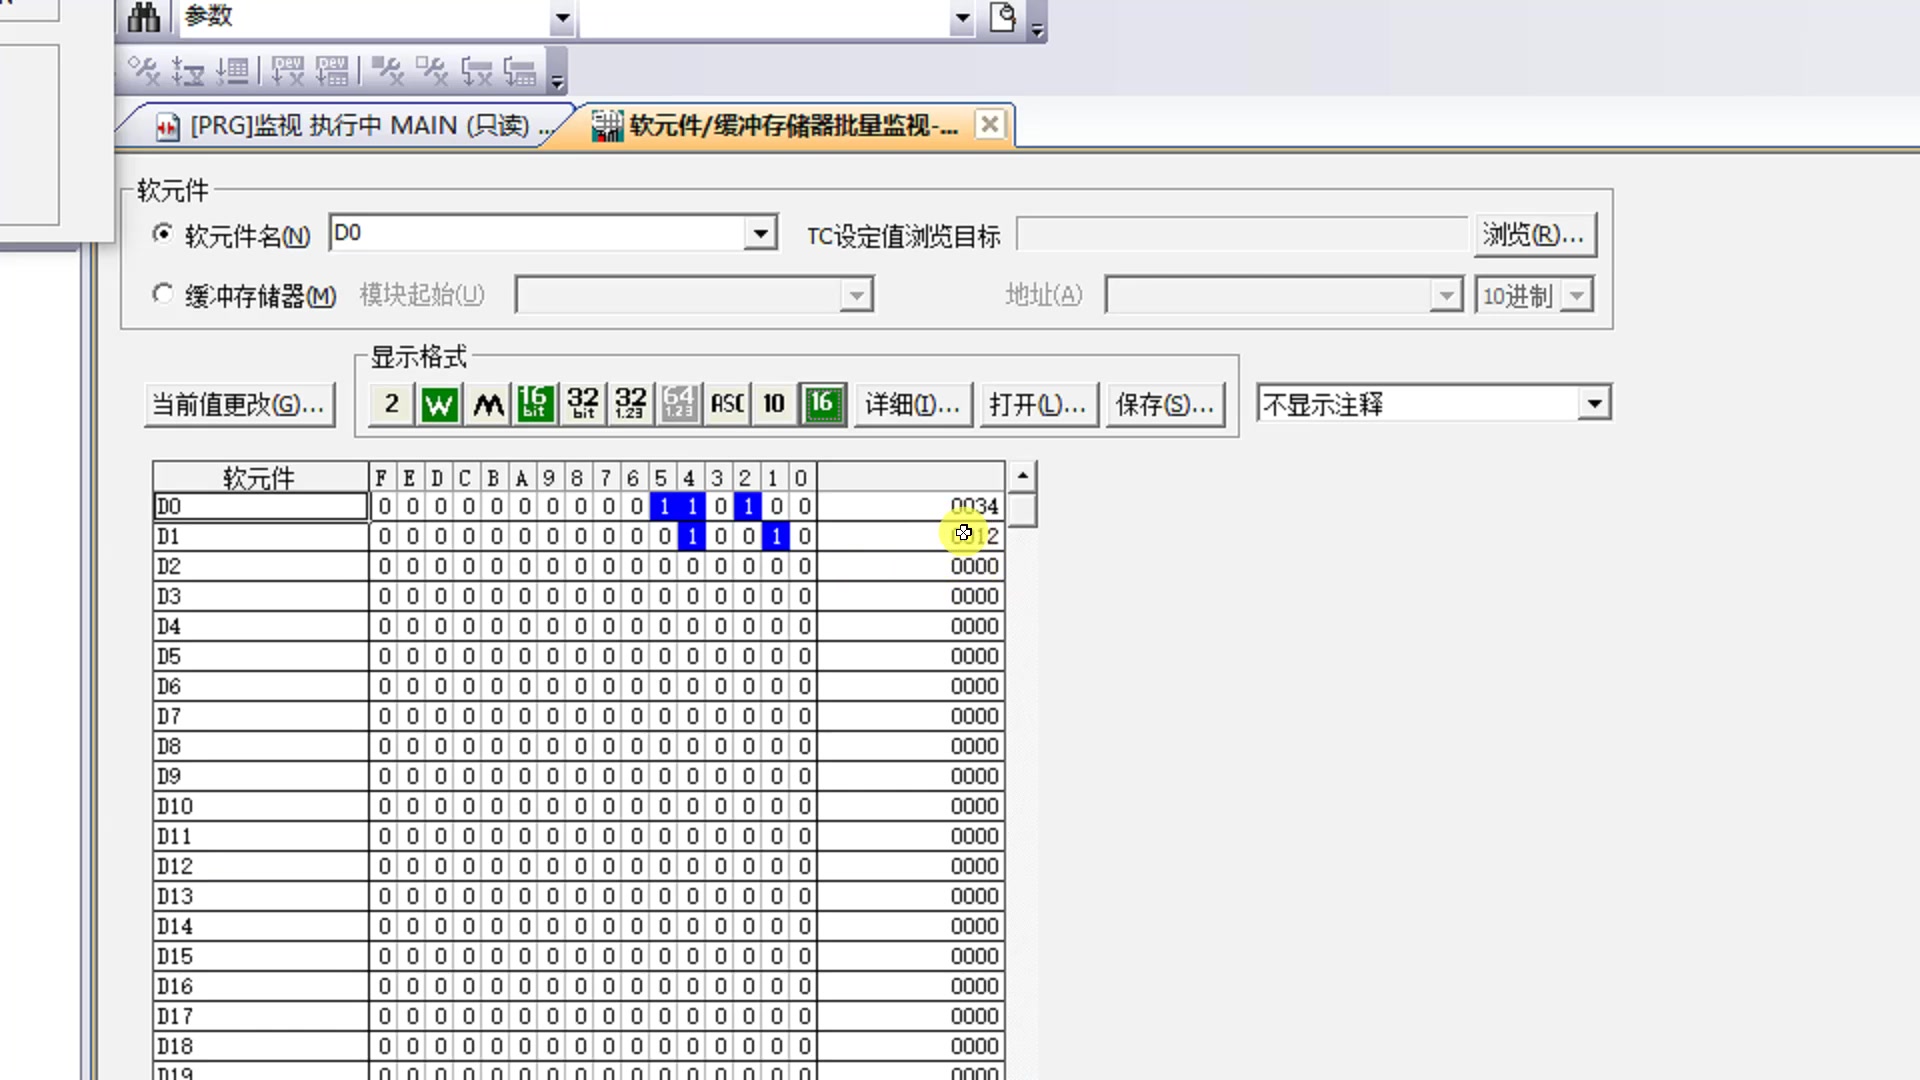The height and width of the screenshot is (1080, 1920).
Task: Click the D7 device row label
Action: [x=260, y=717]
